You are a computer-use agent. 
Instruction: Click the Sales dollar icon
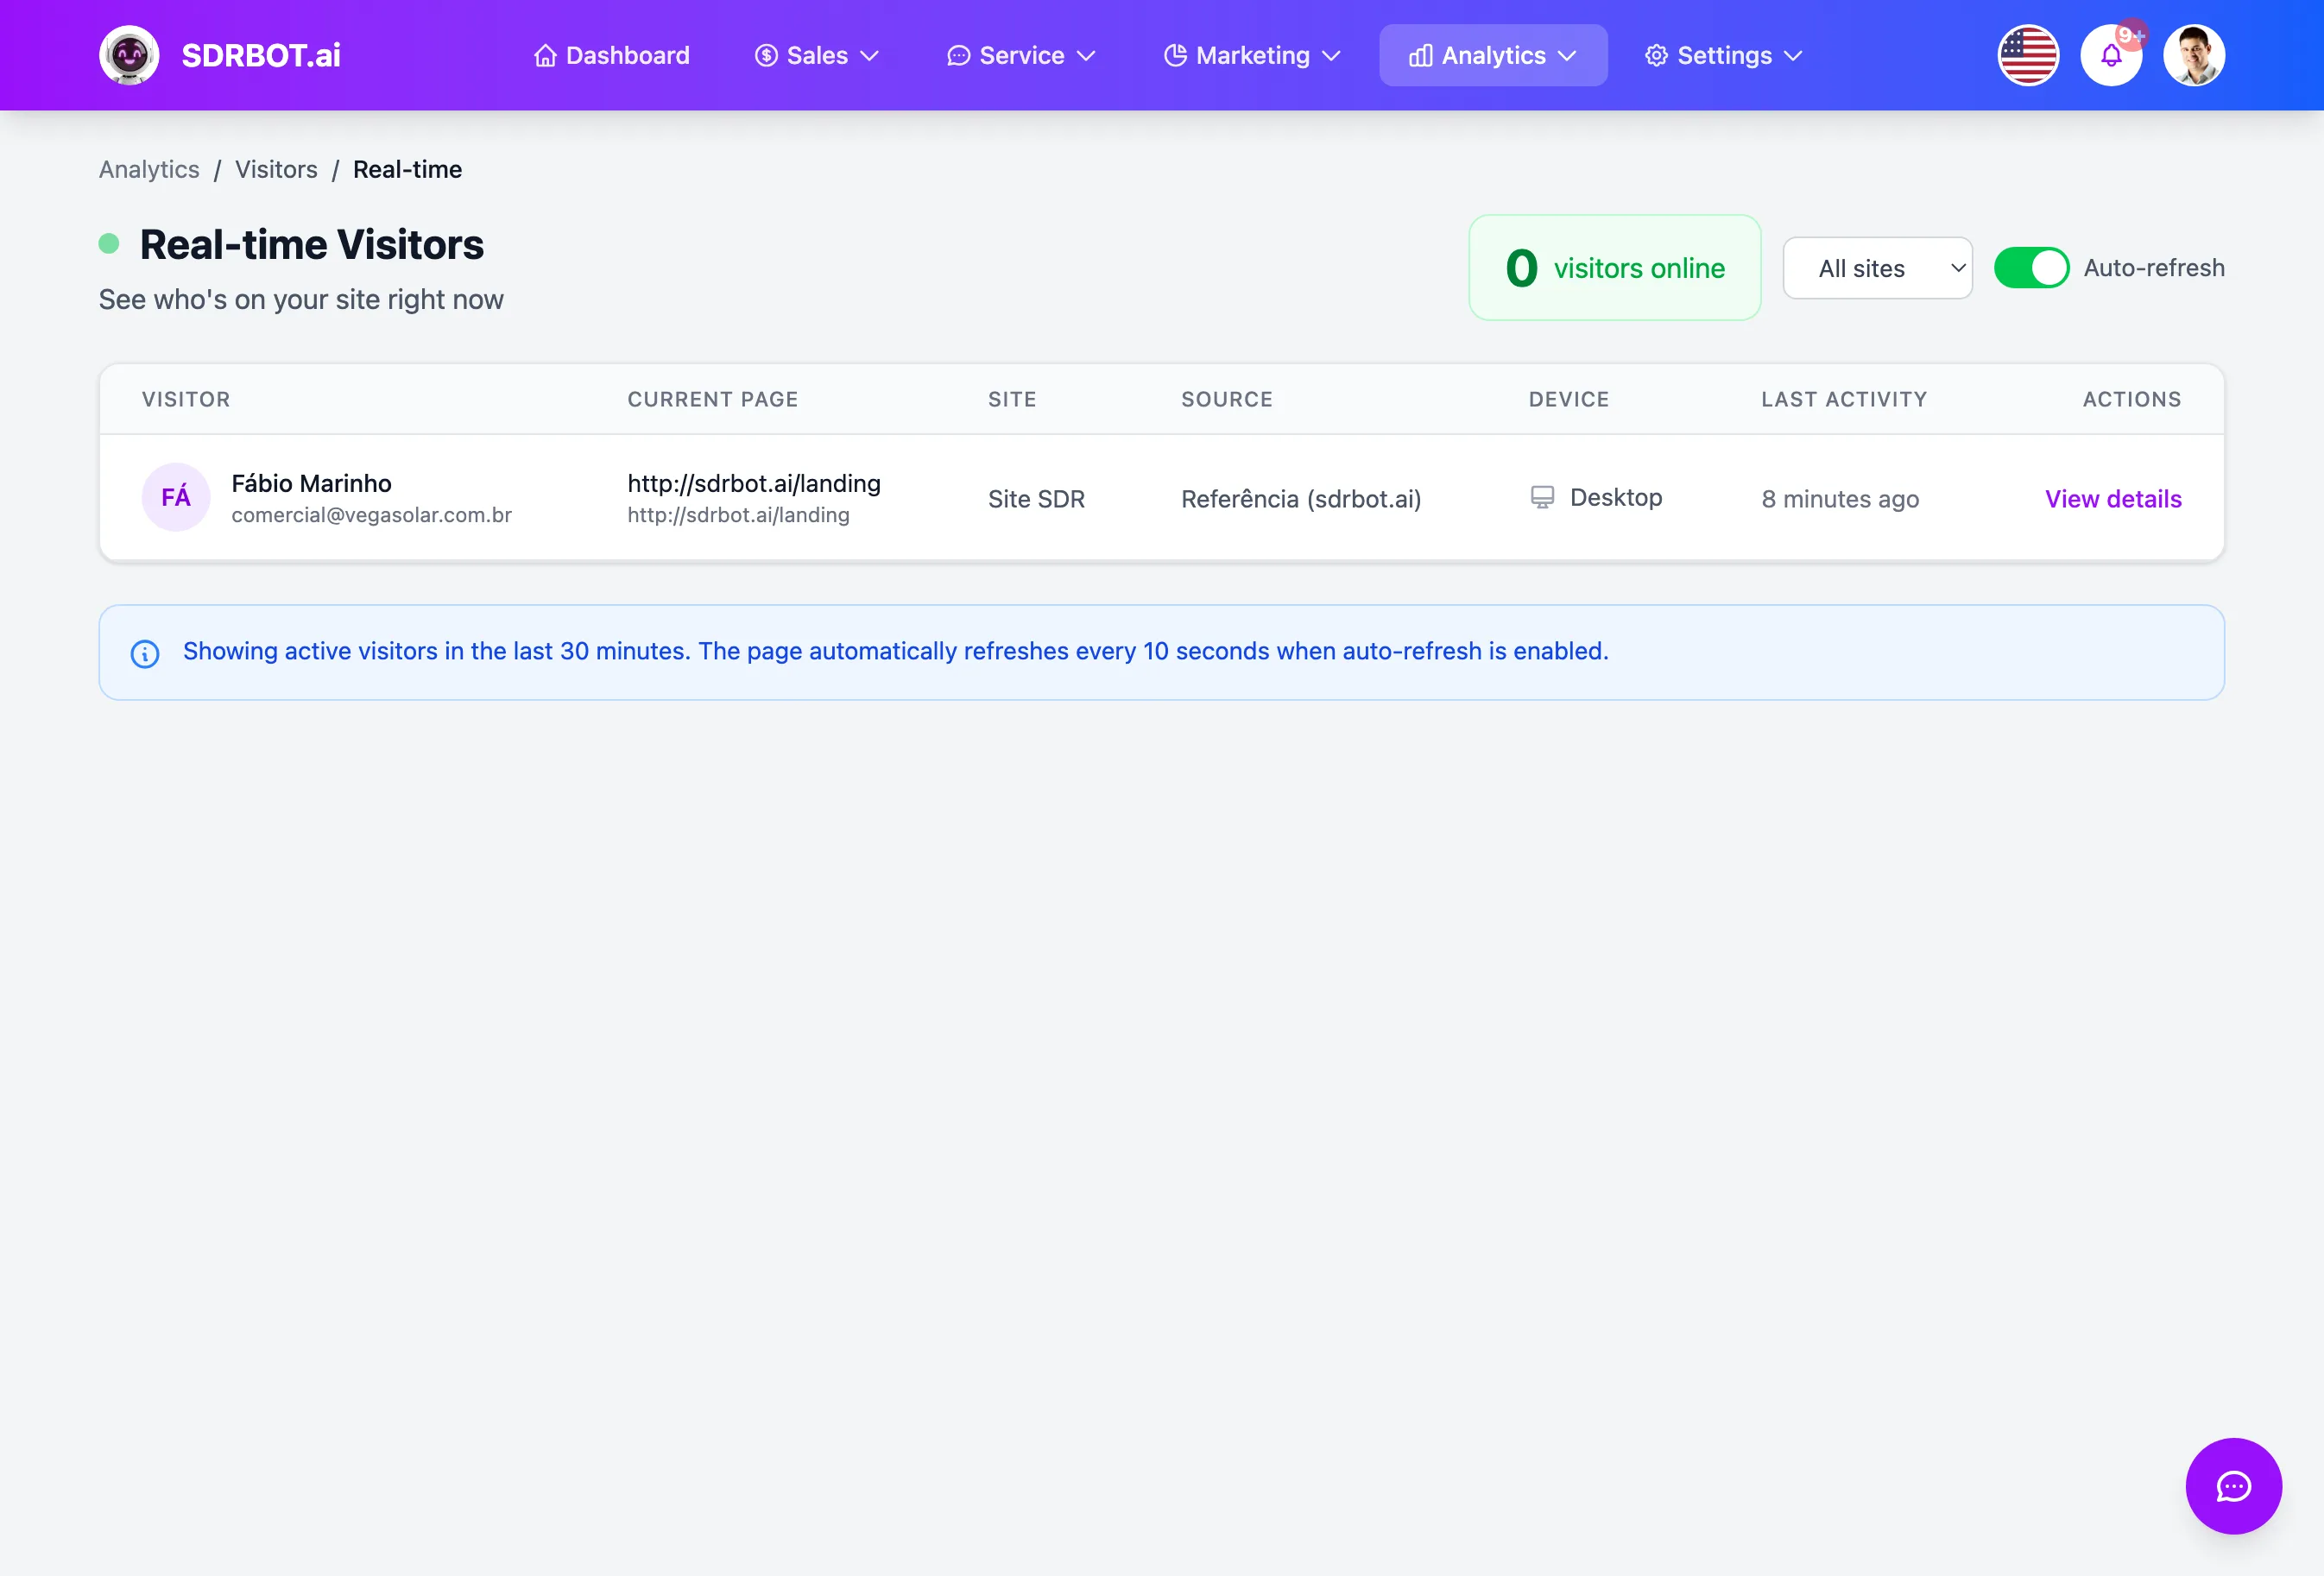[x=766, y=56]
